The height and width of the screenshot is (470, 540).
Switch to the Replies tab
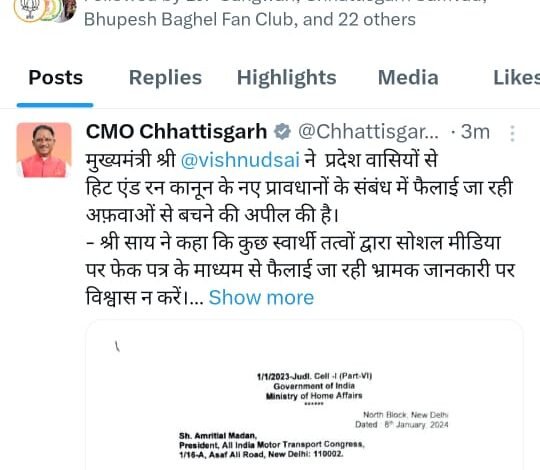pyautogui.click(x=165, y=77)
